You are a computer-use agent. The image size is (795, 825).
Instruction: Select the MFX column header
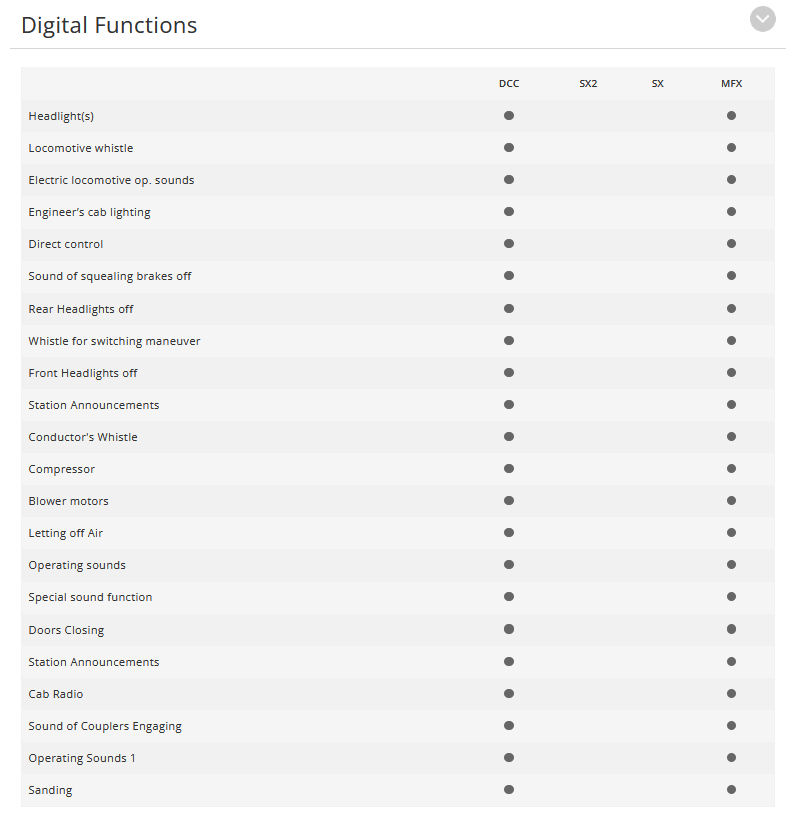click(731, 84)
